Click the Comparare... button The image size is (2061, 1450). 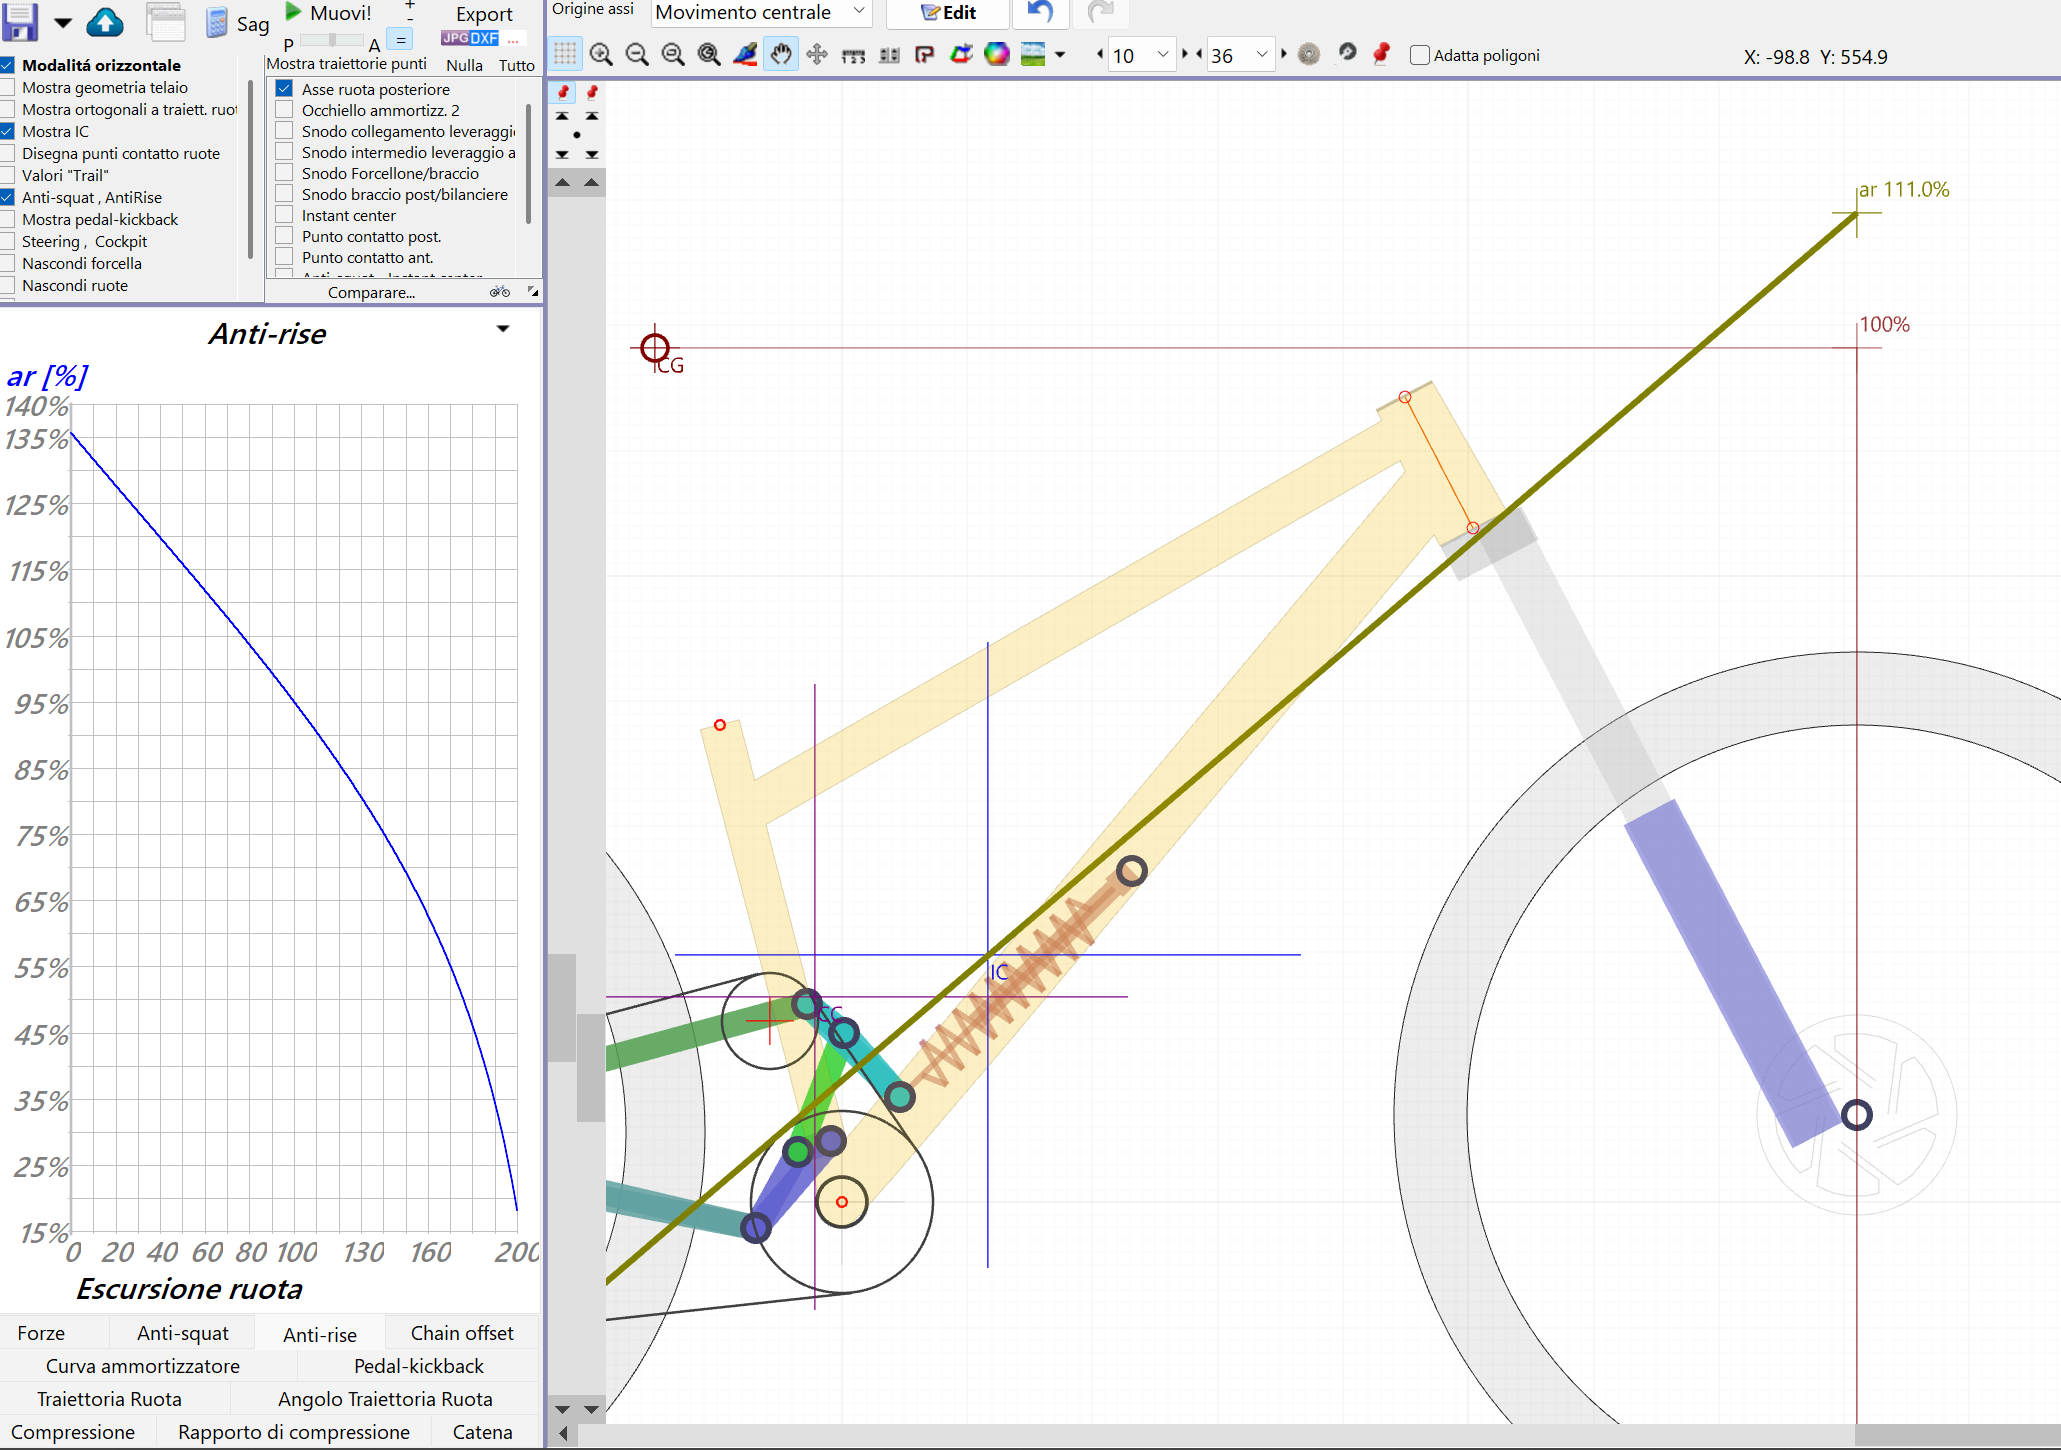coord(371,292)
